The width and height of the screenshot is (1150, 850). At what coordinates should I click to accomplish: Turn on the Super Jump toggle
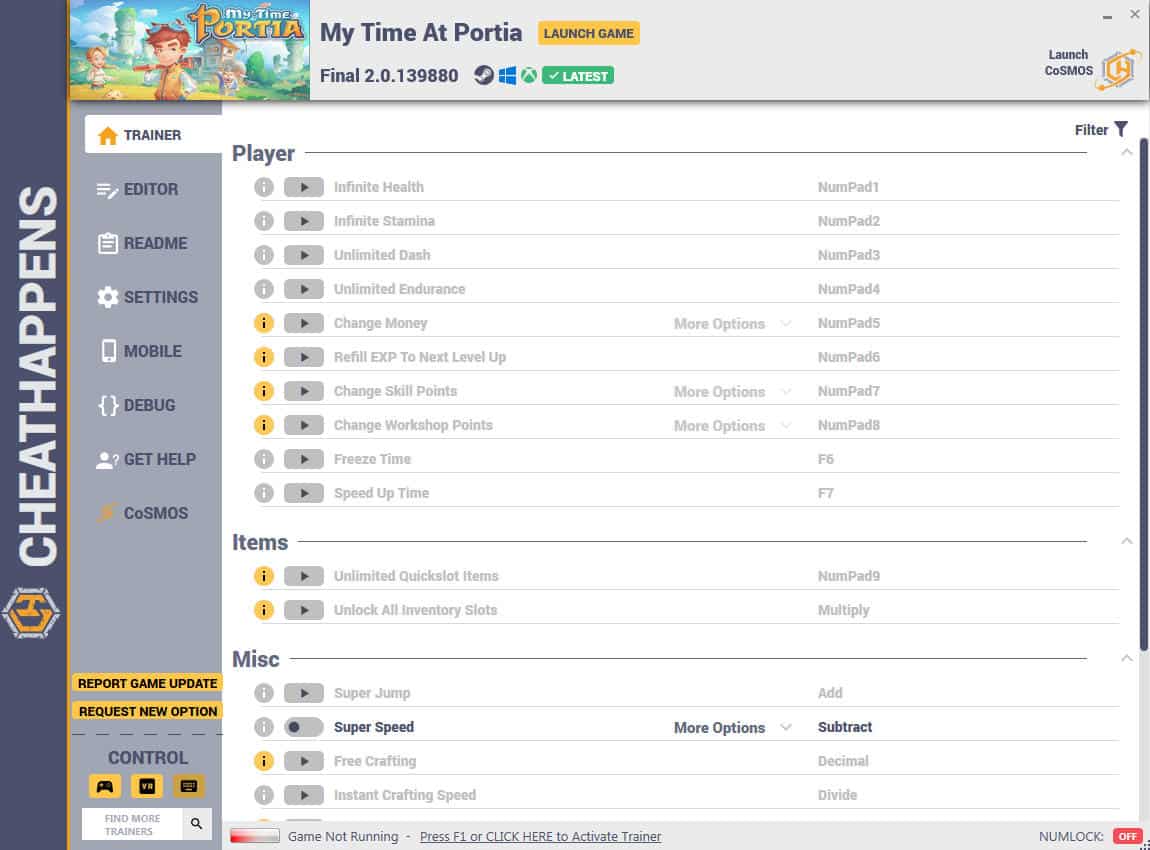click(x=304, y=693)
